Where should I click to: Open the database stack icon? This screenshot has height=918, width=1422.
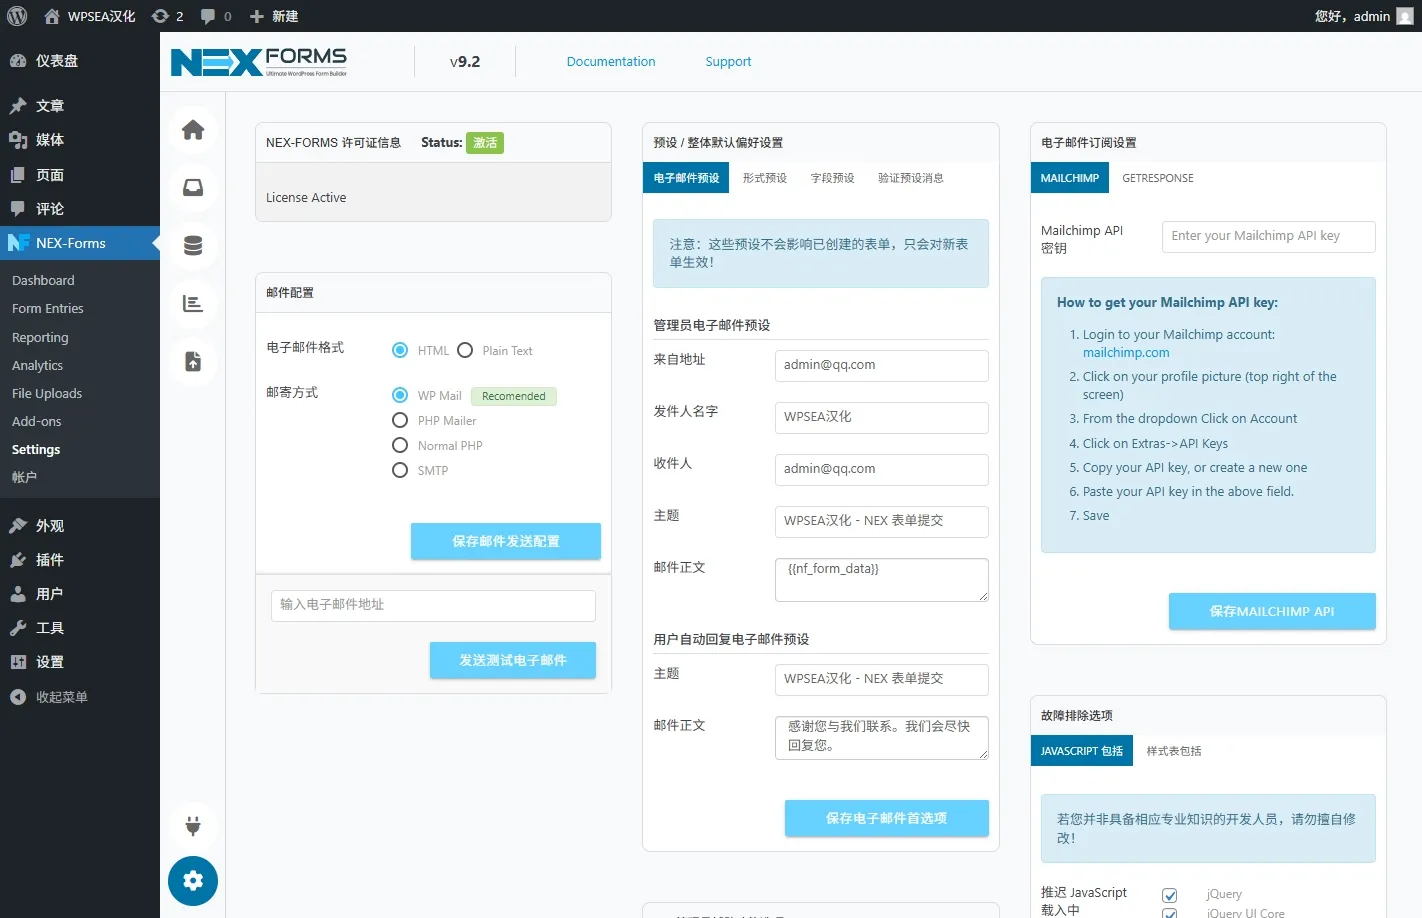click(x=193, y=246)
